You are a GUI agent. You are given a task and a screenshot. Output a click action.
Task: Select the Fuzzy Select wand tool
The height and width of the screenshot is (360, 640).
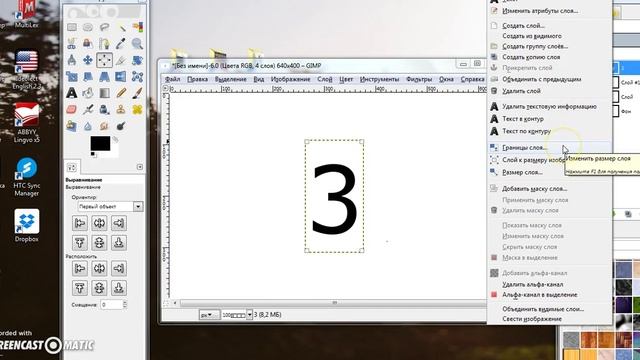pos(121,27)
